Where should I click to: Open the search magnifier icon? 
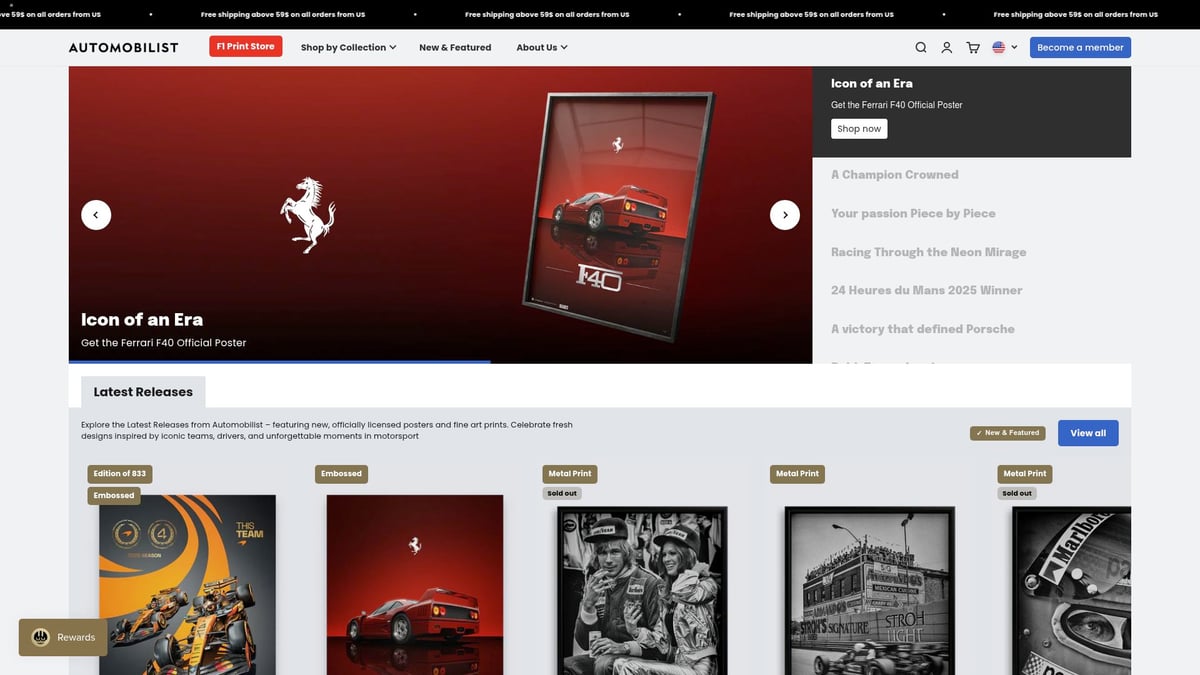921,47
